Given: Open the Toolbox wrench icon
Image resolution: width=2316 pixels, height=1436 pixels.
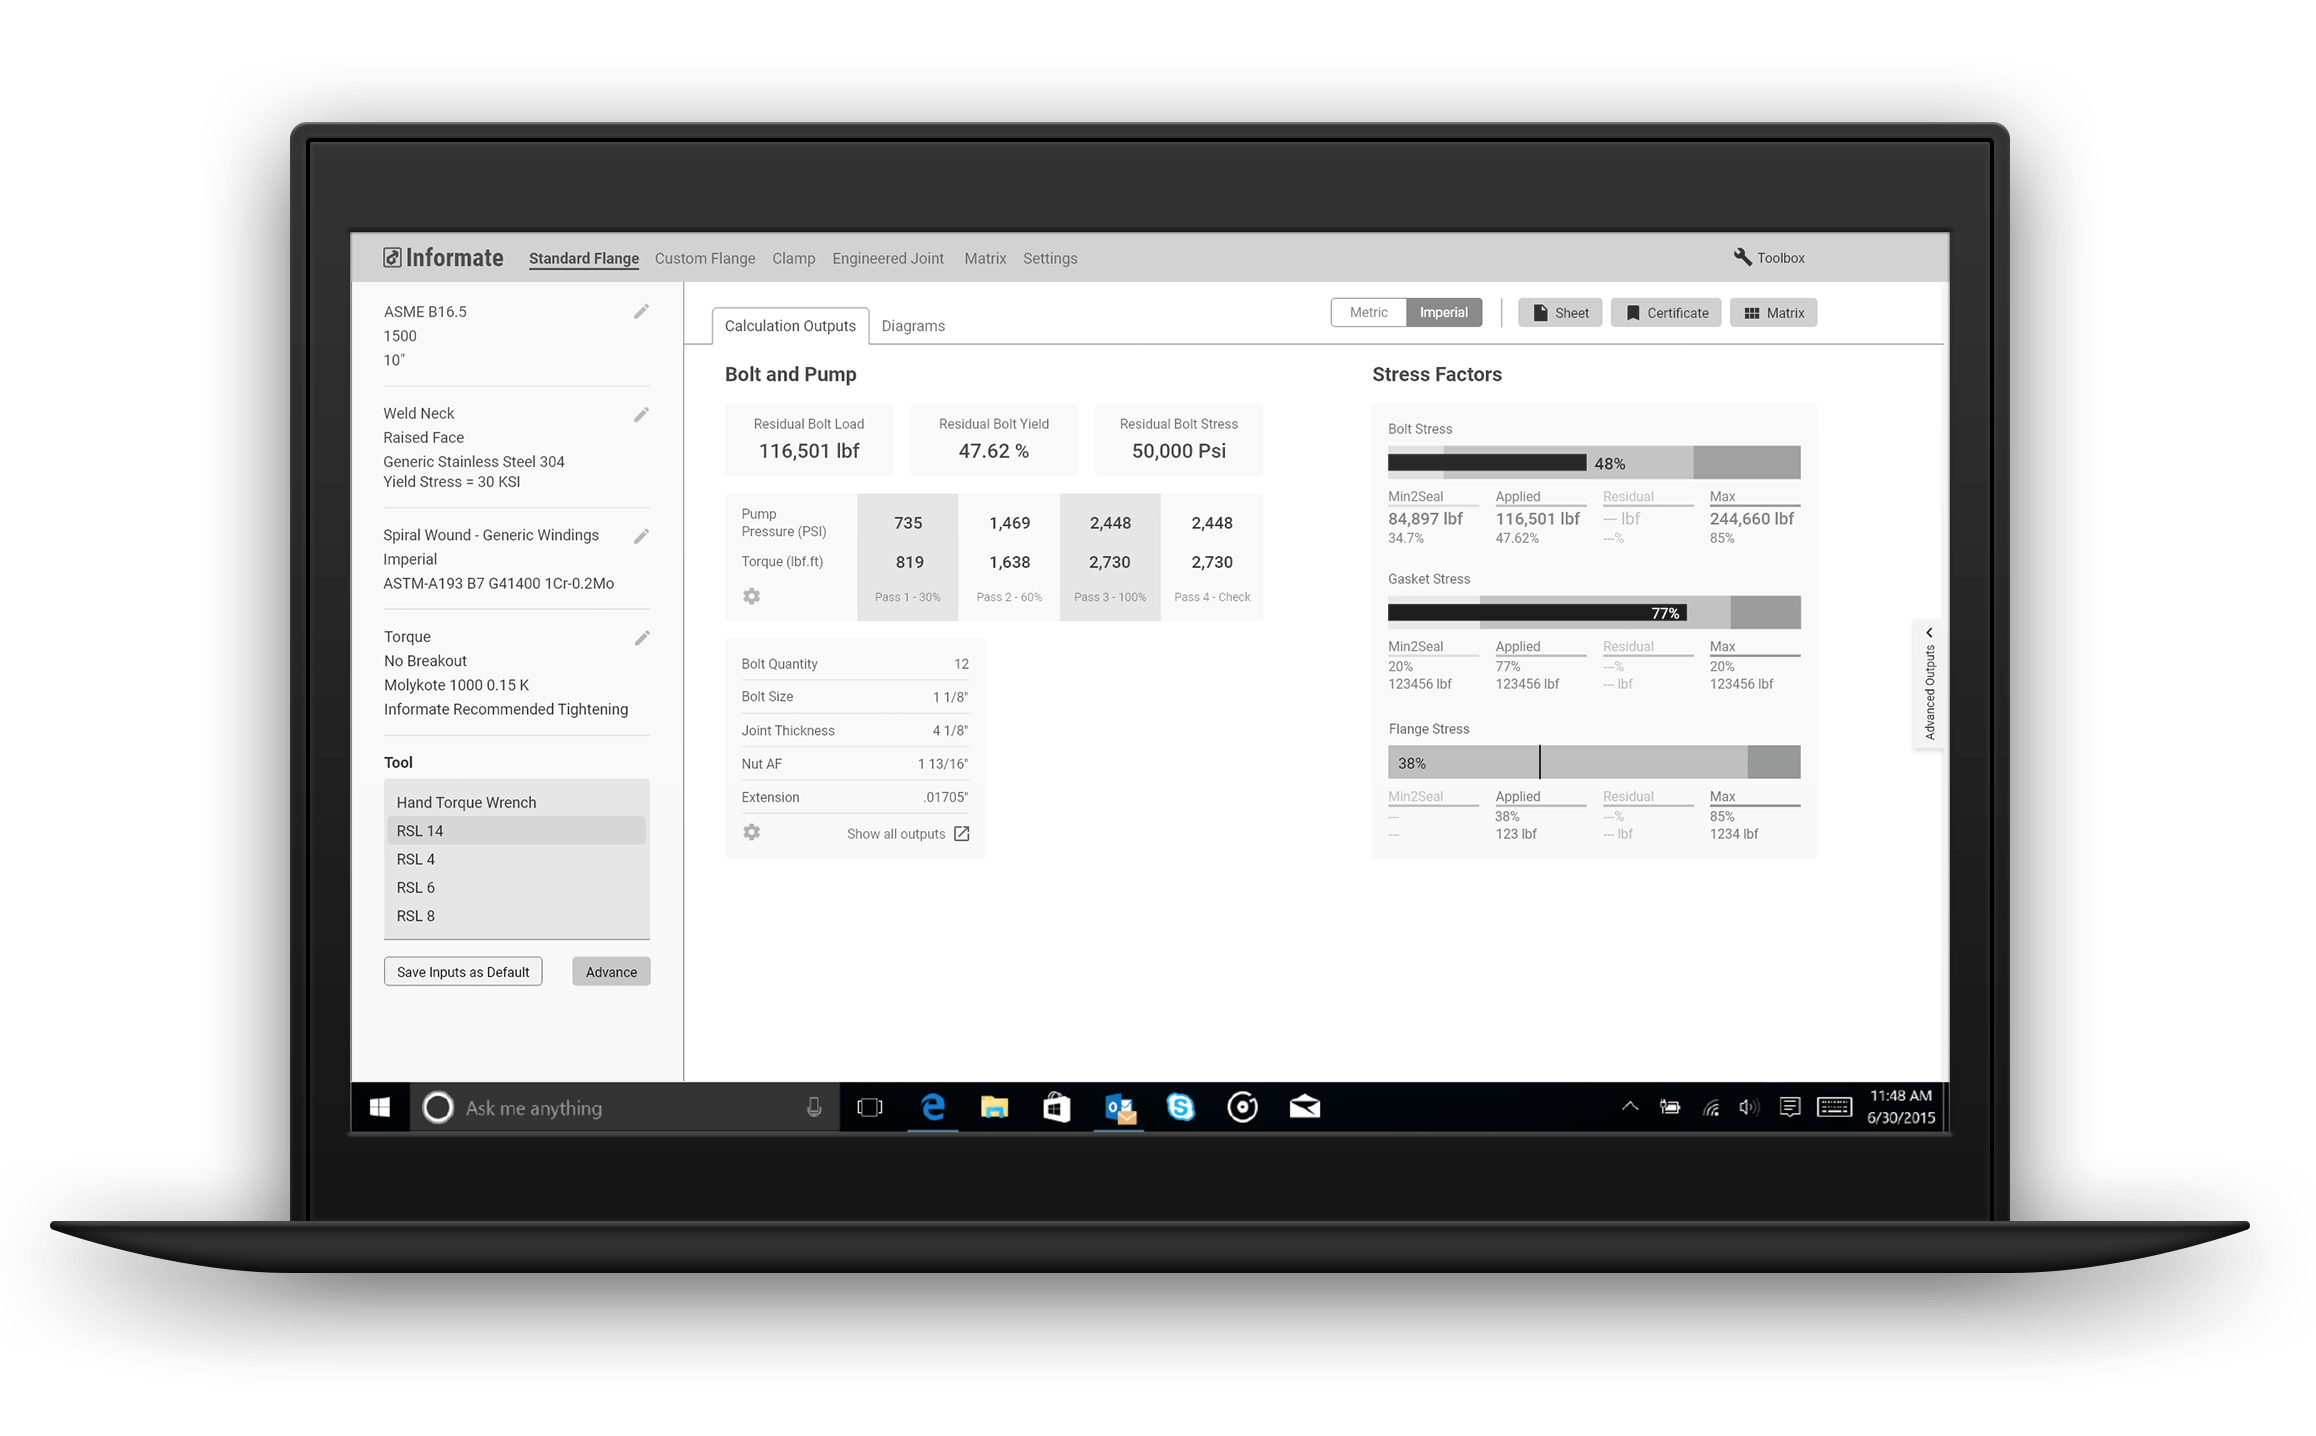Looking at the screenshot, I should click(x=1742, y=257).
